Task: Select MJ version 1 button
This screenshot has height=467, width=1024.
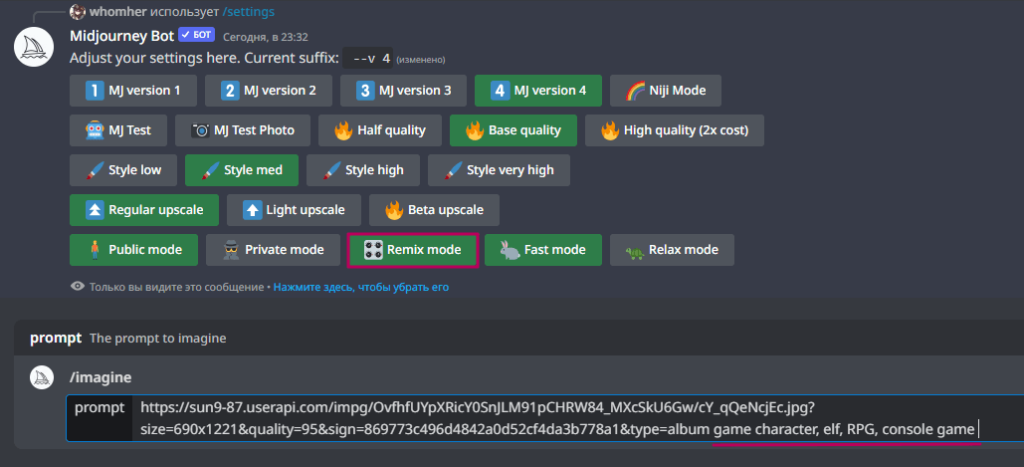Action: click(x=133, y=90)
